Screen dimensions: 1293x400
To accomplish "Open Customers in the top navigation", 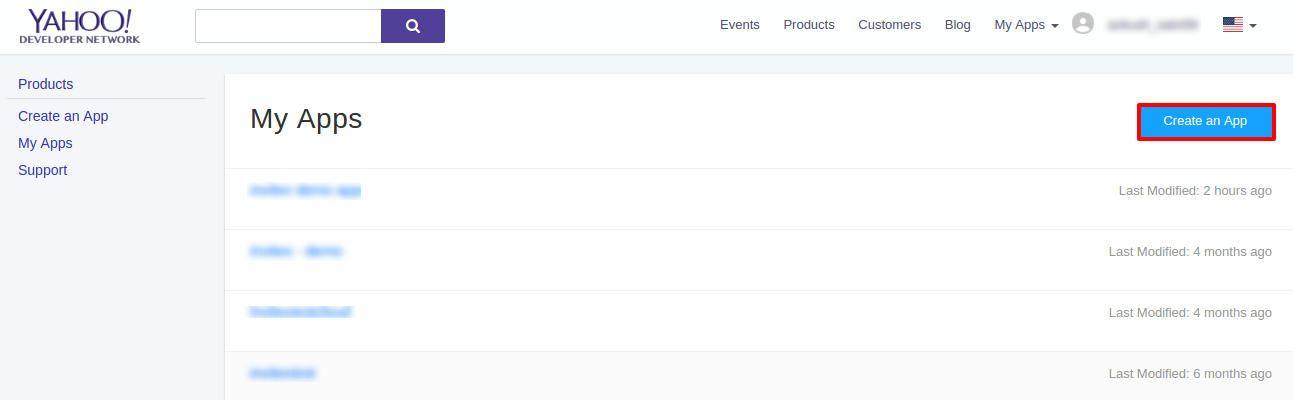I will (889, 25).
